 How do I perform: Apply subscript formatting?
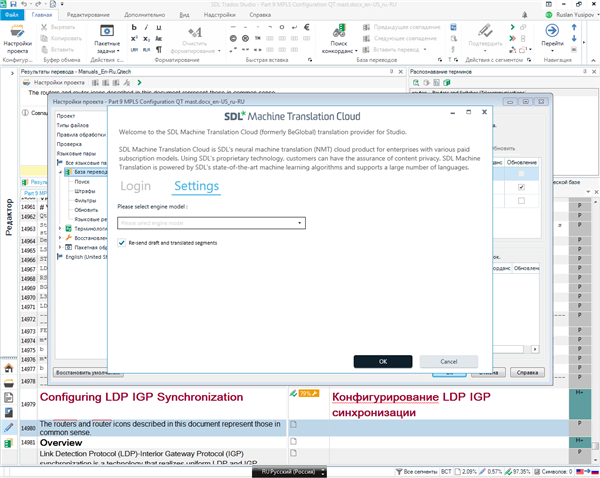[x=146, y=38]
